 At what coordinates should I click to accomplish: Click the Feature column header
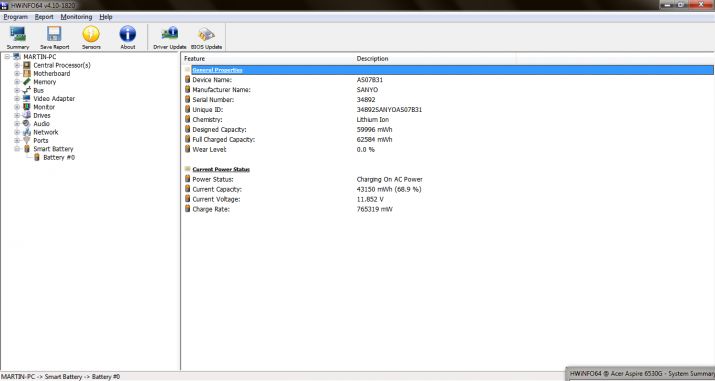194,59
